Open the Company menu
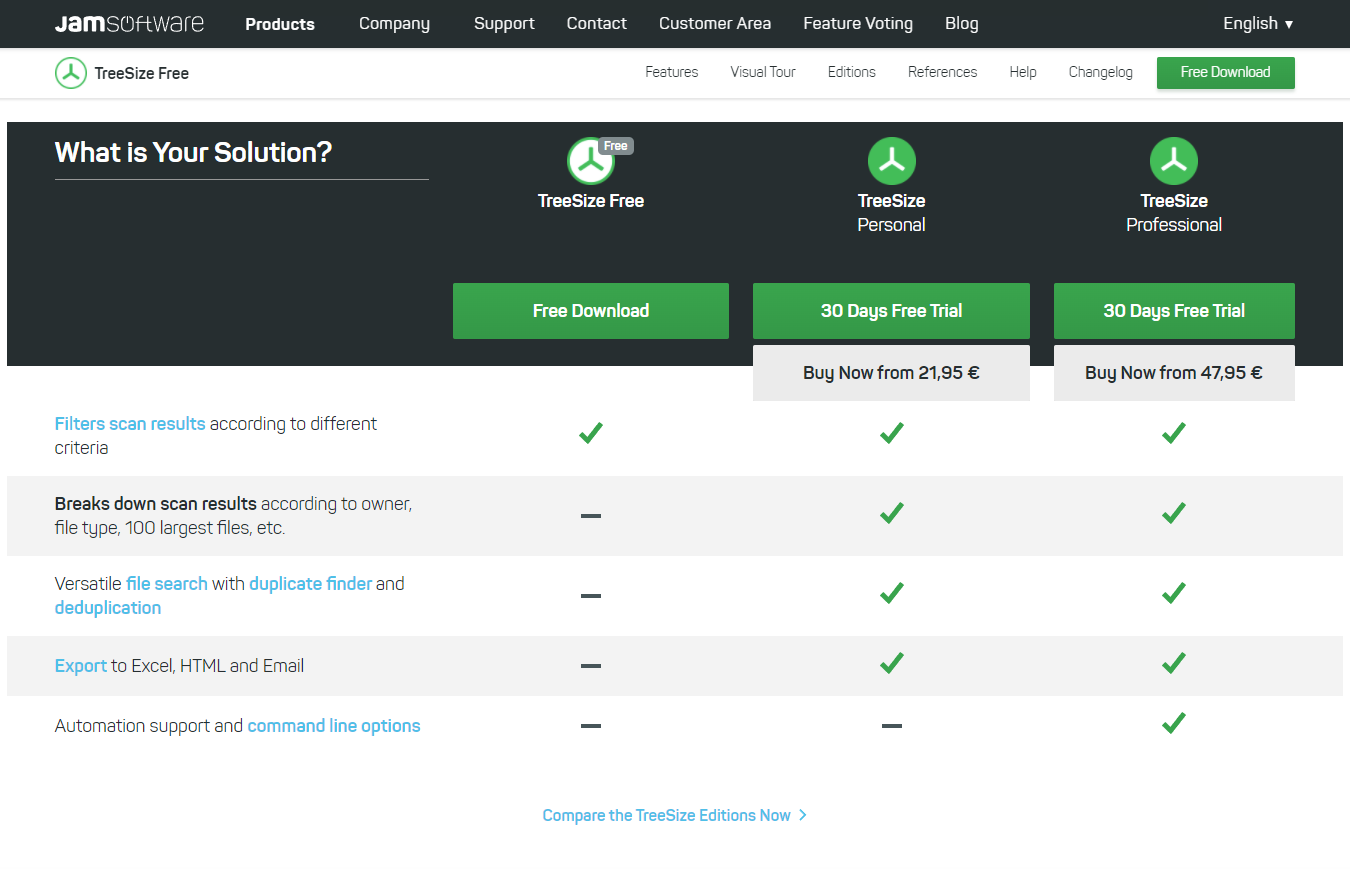Viewport: 1350px width, 869px height. [394, 23]
